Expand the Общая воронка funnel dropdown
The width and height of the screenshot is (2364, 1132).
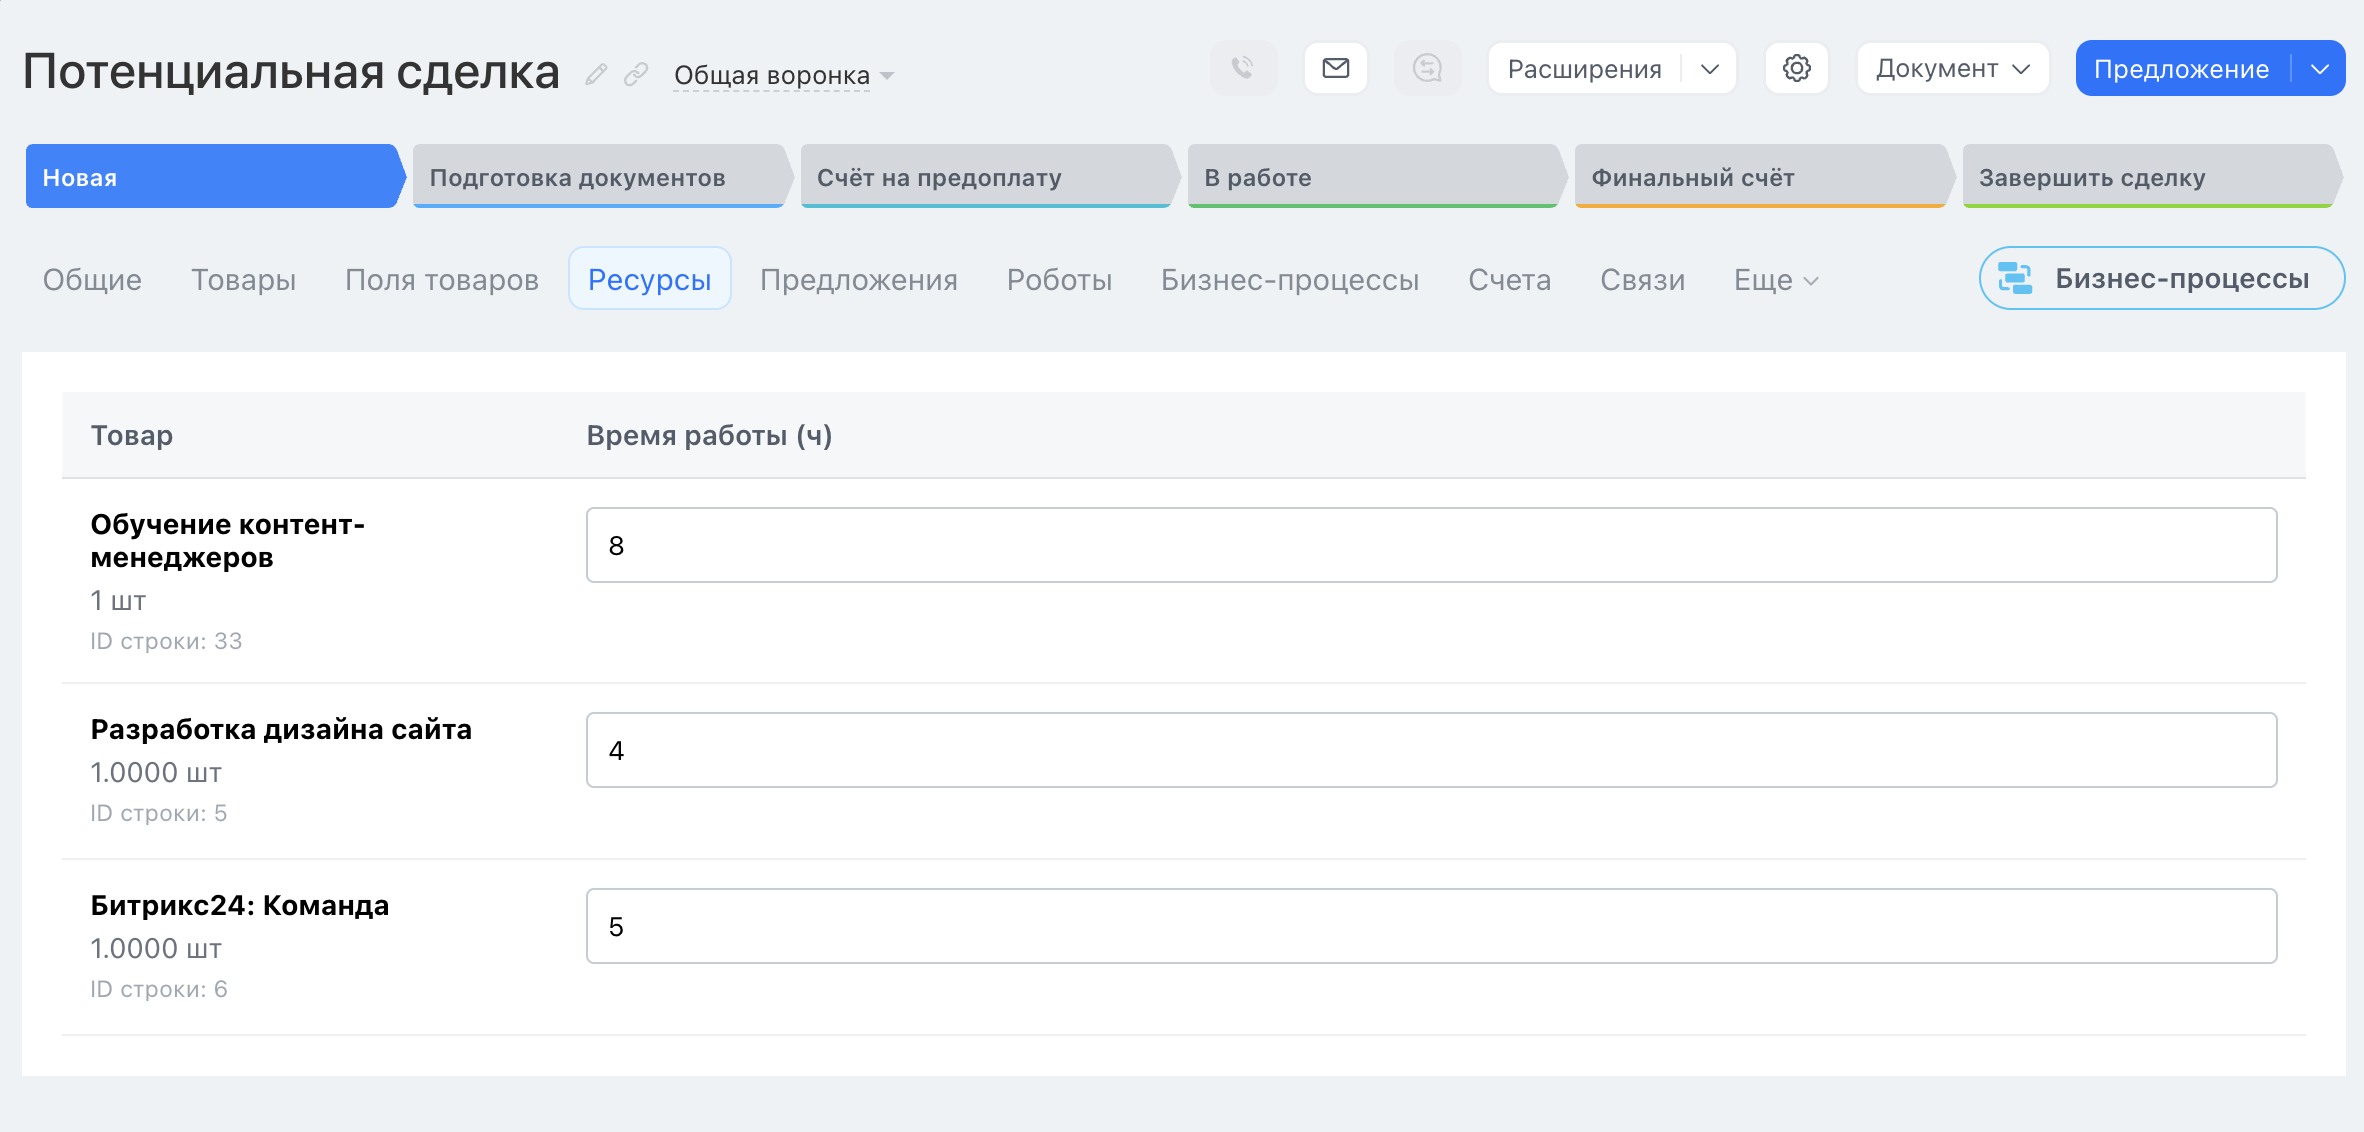coord(783,76)
